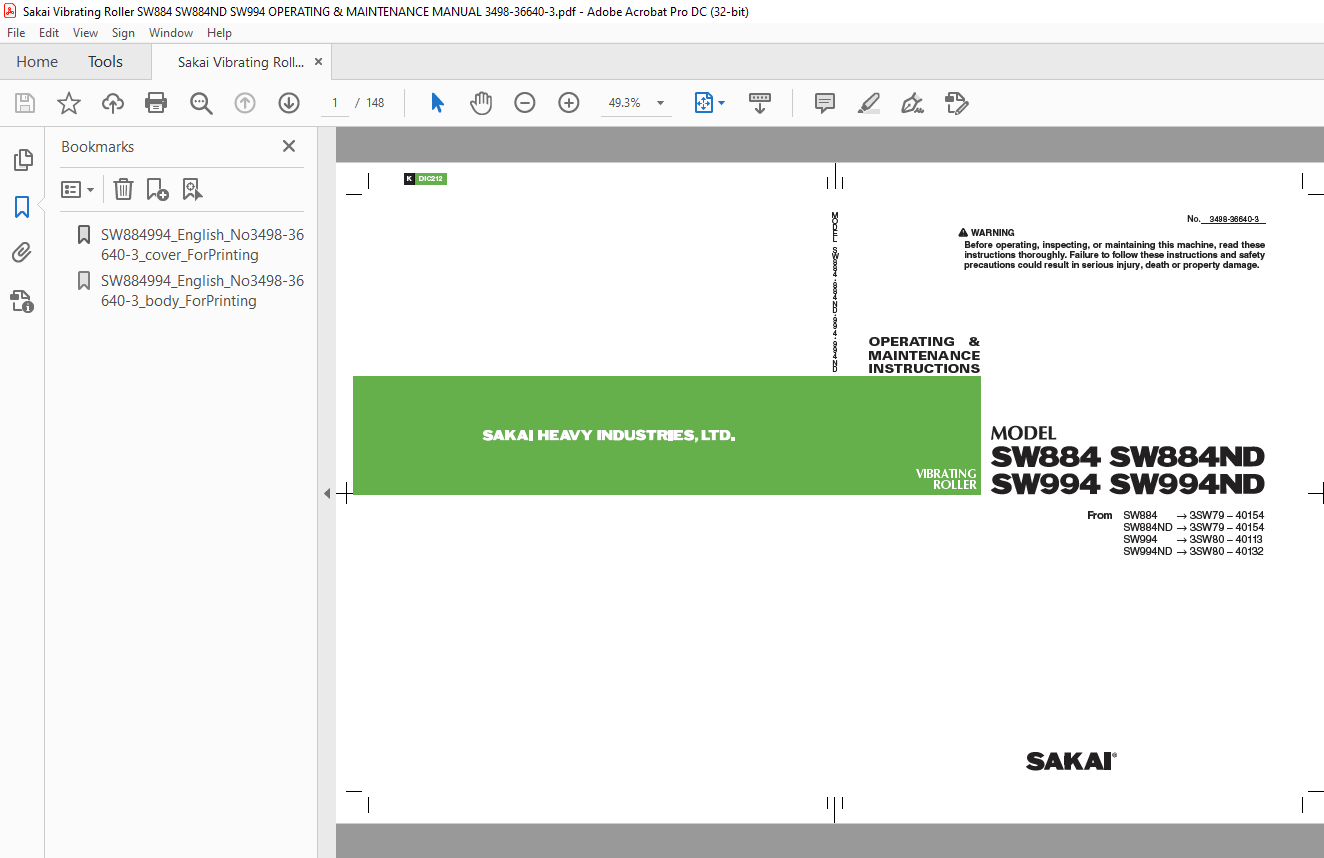Add document to starred files
Screen dimensions: 1324x858
point(69,103)
